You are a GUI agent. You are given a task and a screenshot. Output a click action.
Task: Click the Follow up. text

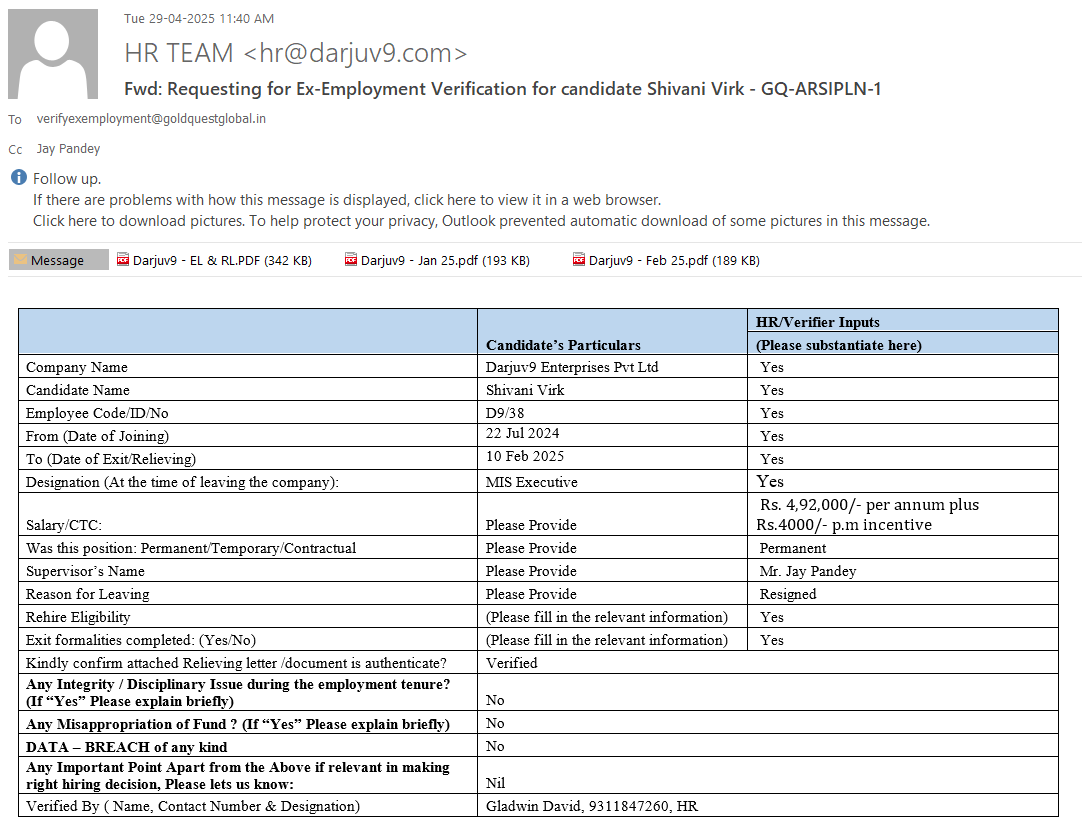click(67, 179)
